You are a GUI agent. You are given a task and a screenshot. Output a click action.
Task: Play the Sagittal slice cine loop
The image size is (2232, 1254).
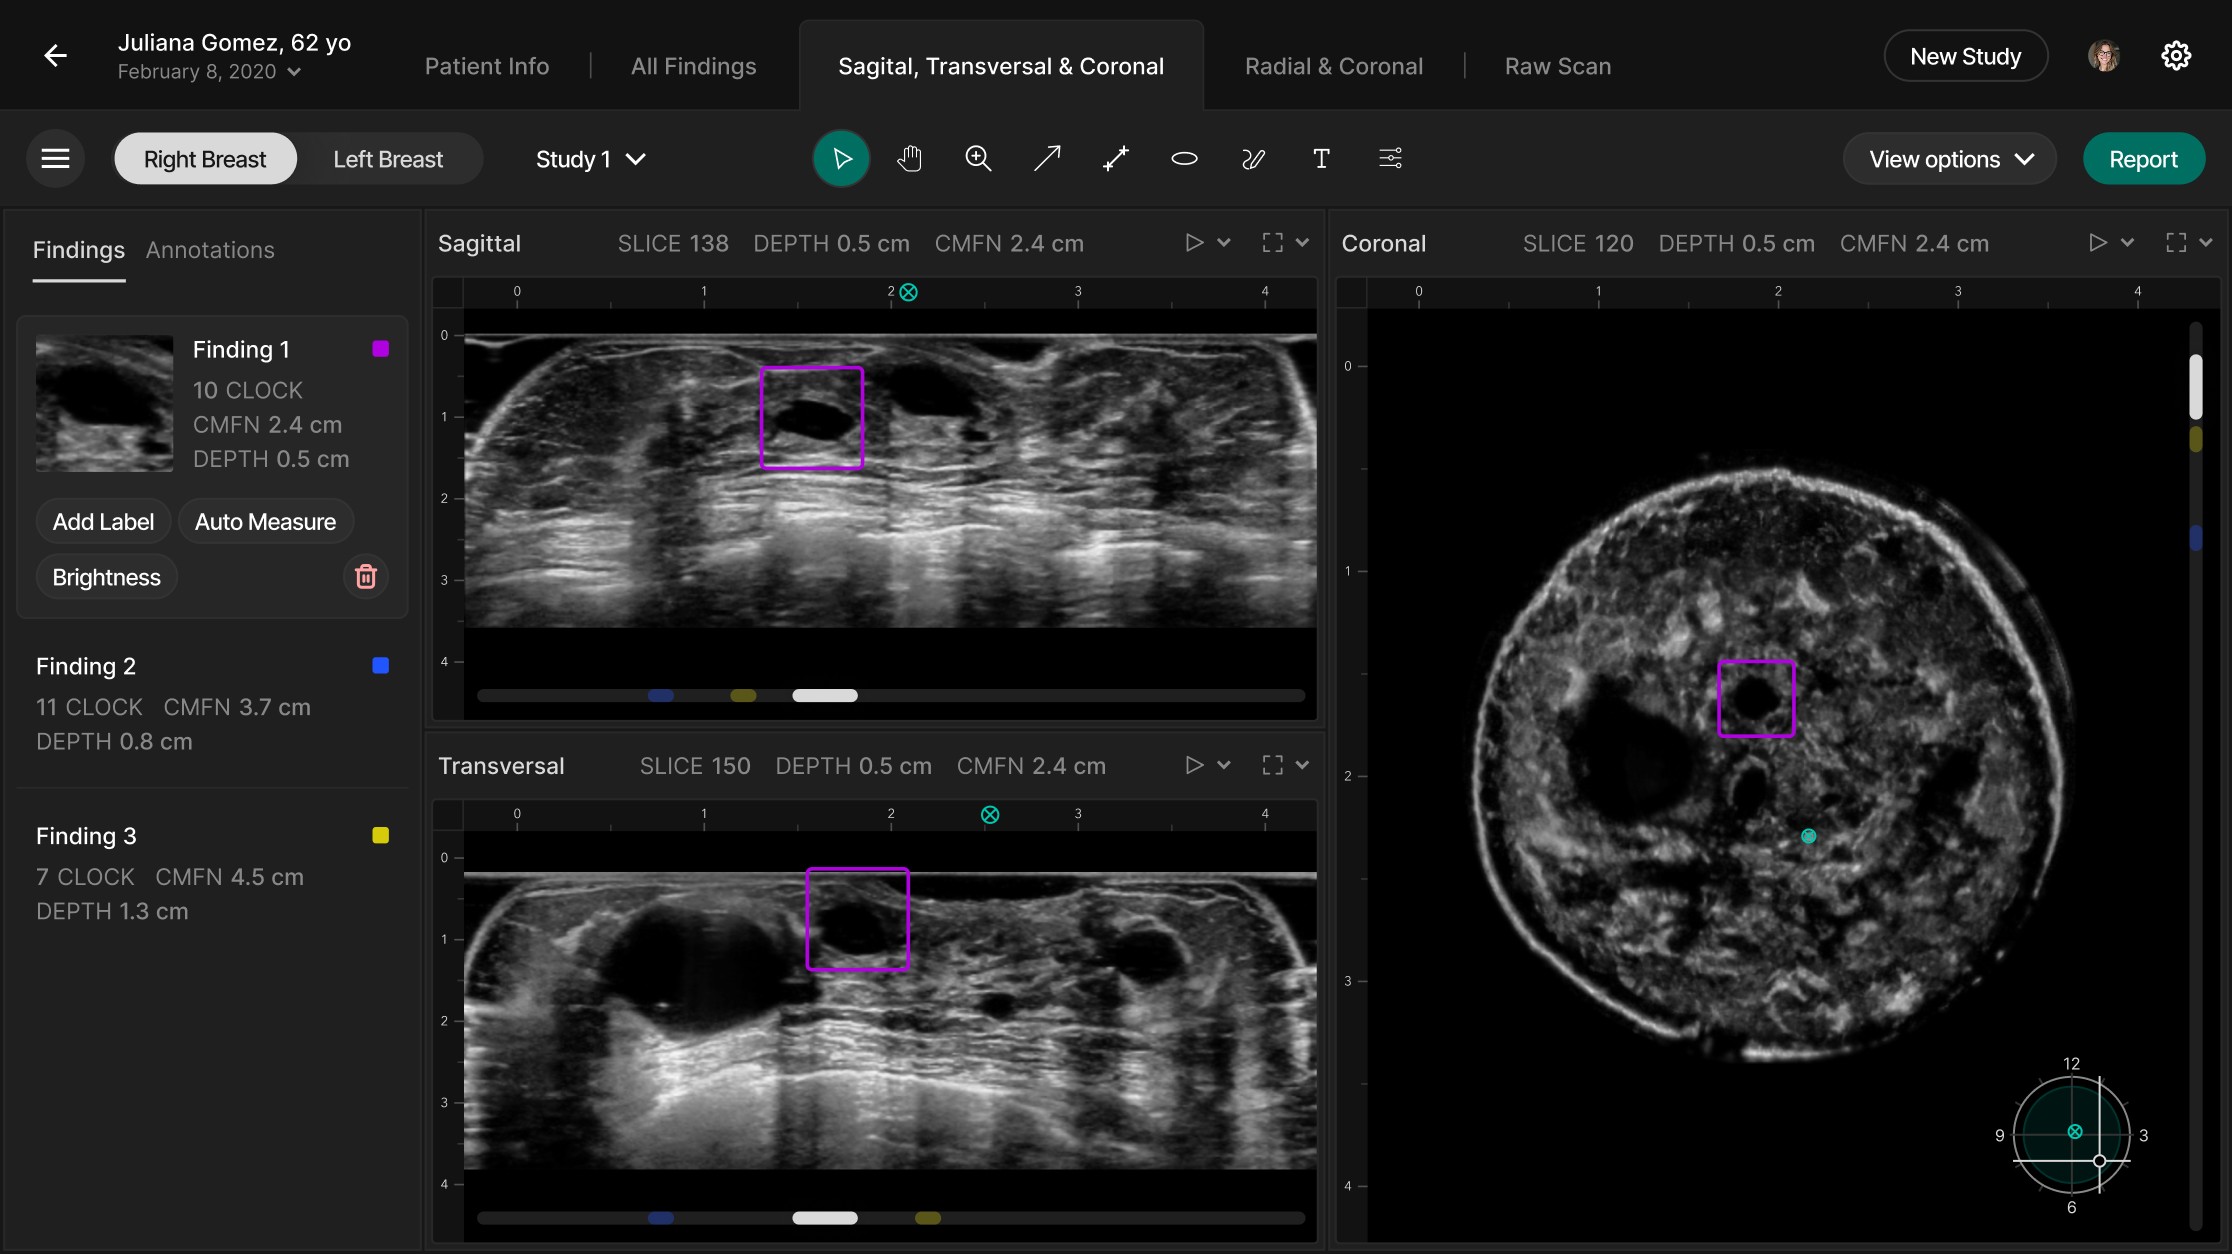click(x=1194, y=243)
